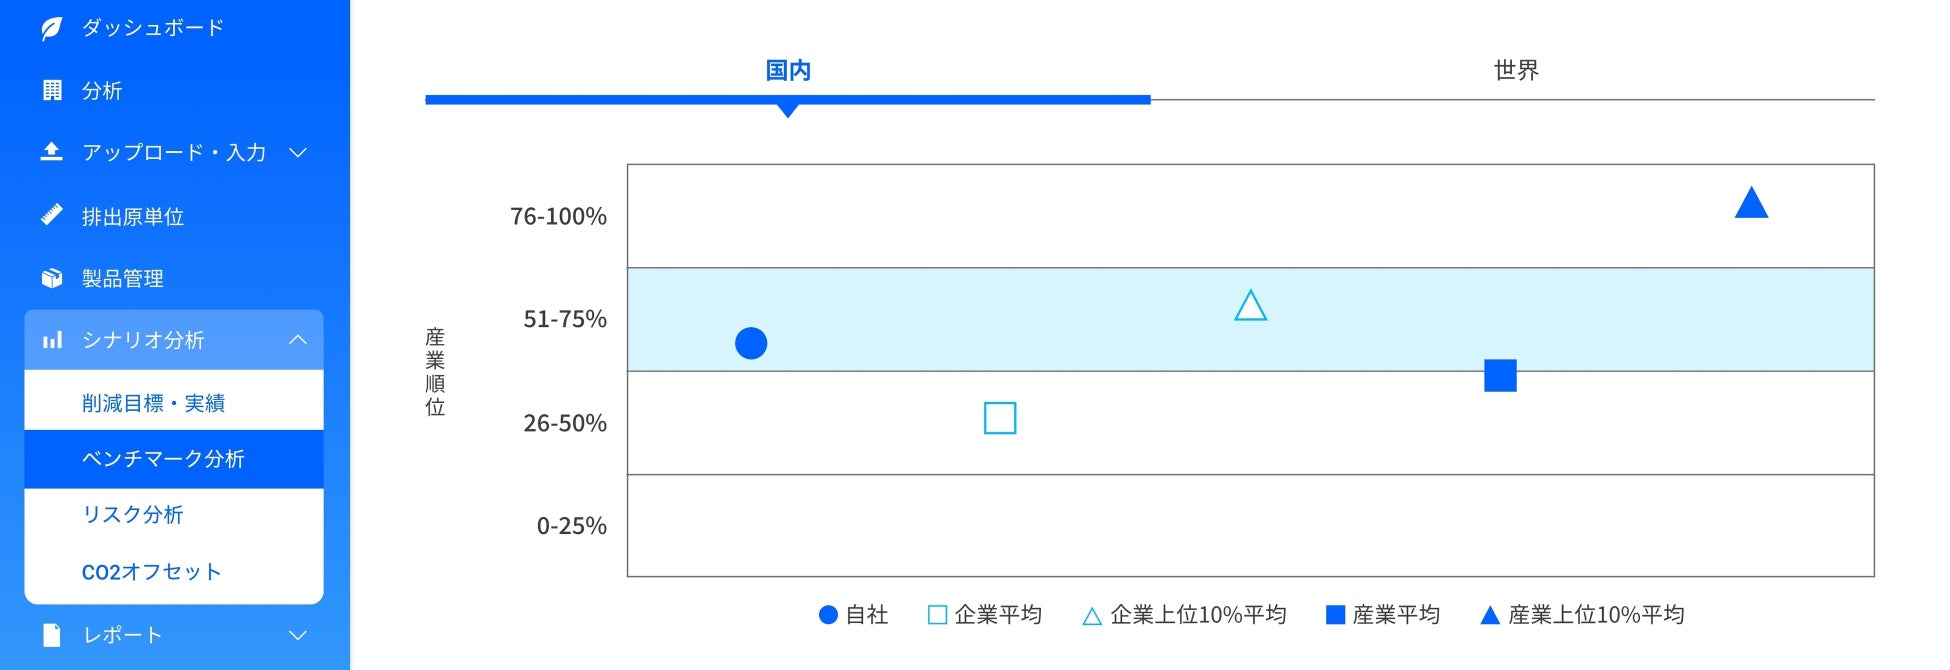Toggle 企業平均 legend entry
1950x670 pixels.
[985, 615]
